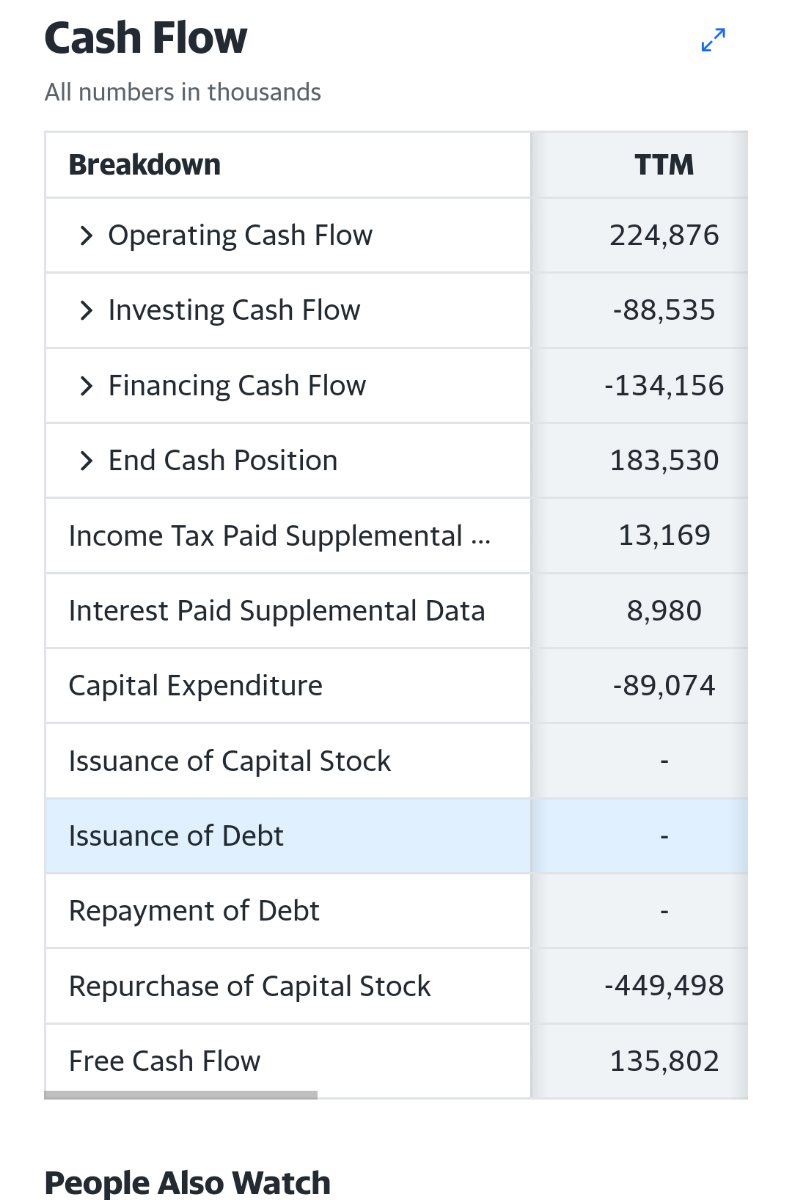Select the Free Cash Flow row

tap(165, 1061)
